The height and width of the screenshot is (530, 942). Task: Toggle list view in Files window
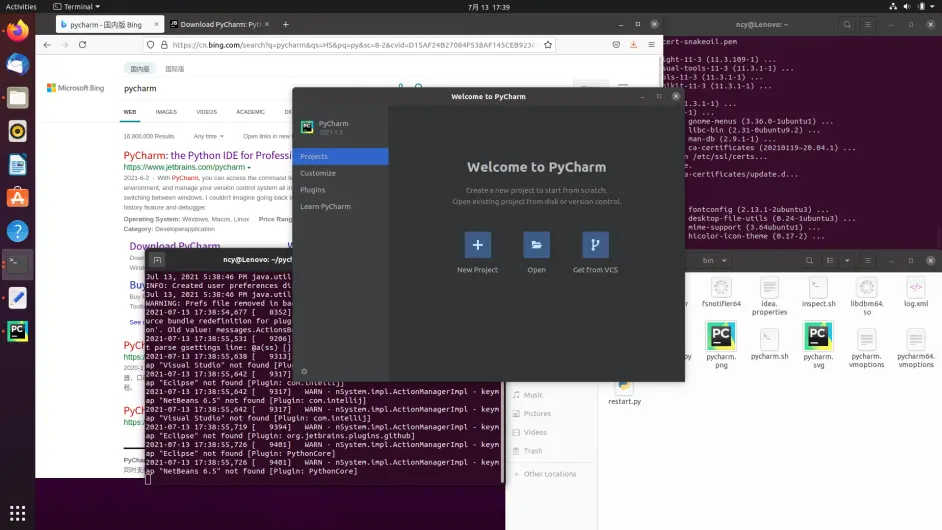tap(830, 260)
